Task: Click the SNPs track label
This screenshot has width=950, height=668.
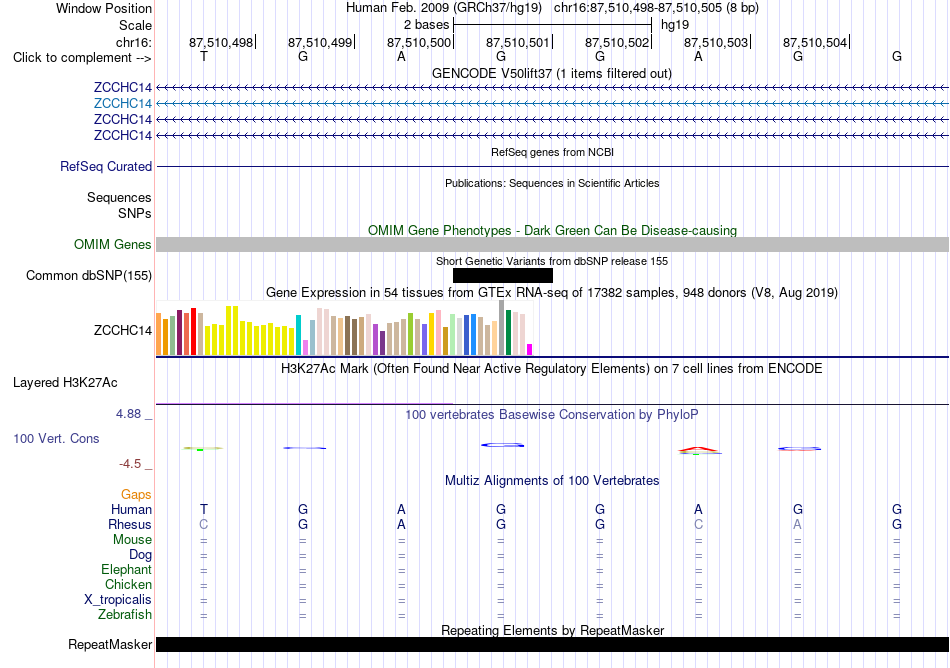Action: pos(135,213)
